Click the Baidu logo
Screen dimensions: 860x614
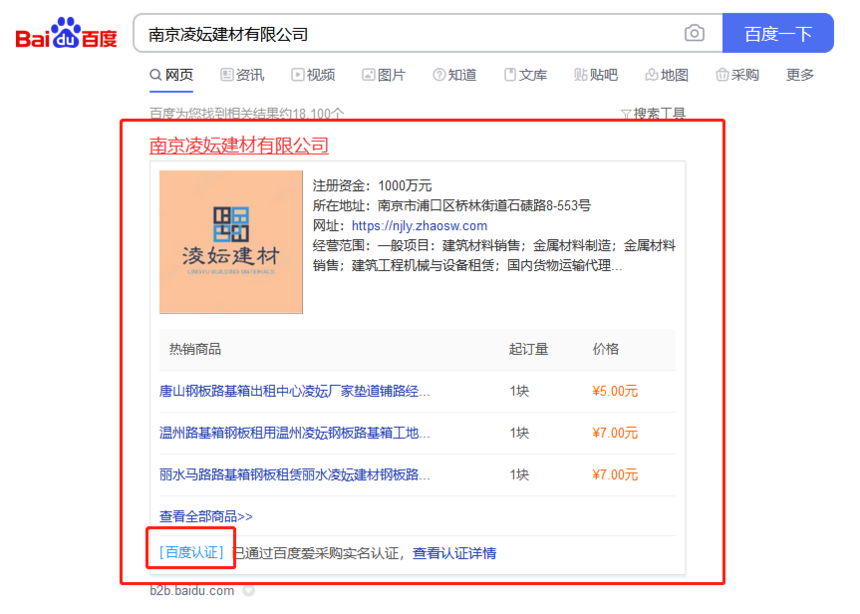[66, 33]
